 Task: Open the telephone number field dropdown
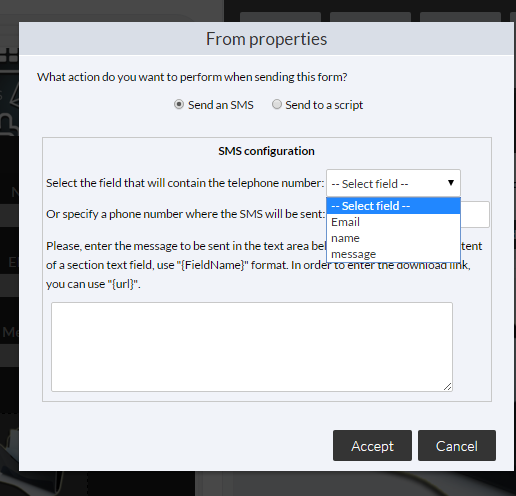[393, 183]
